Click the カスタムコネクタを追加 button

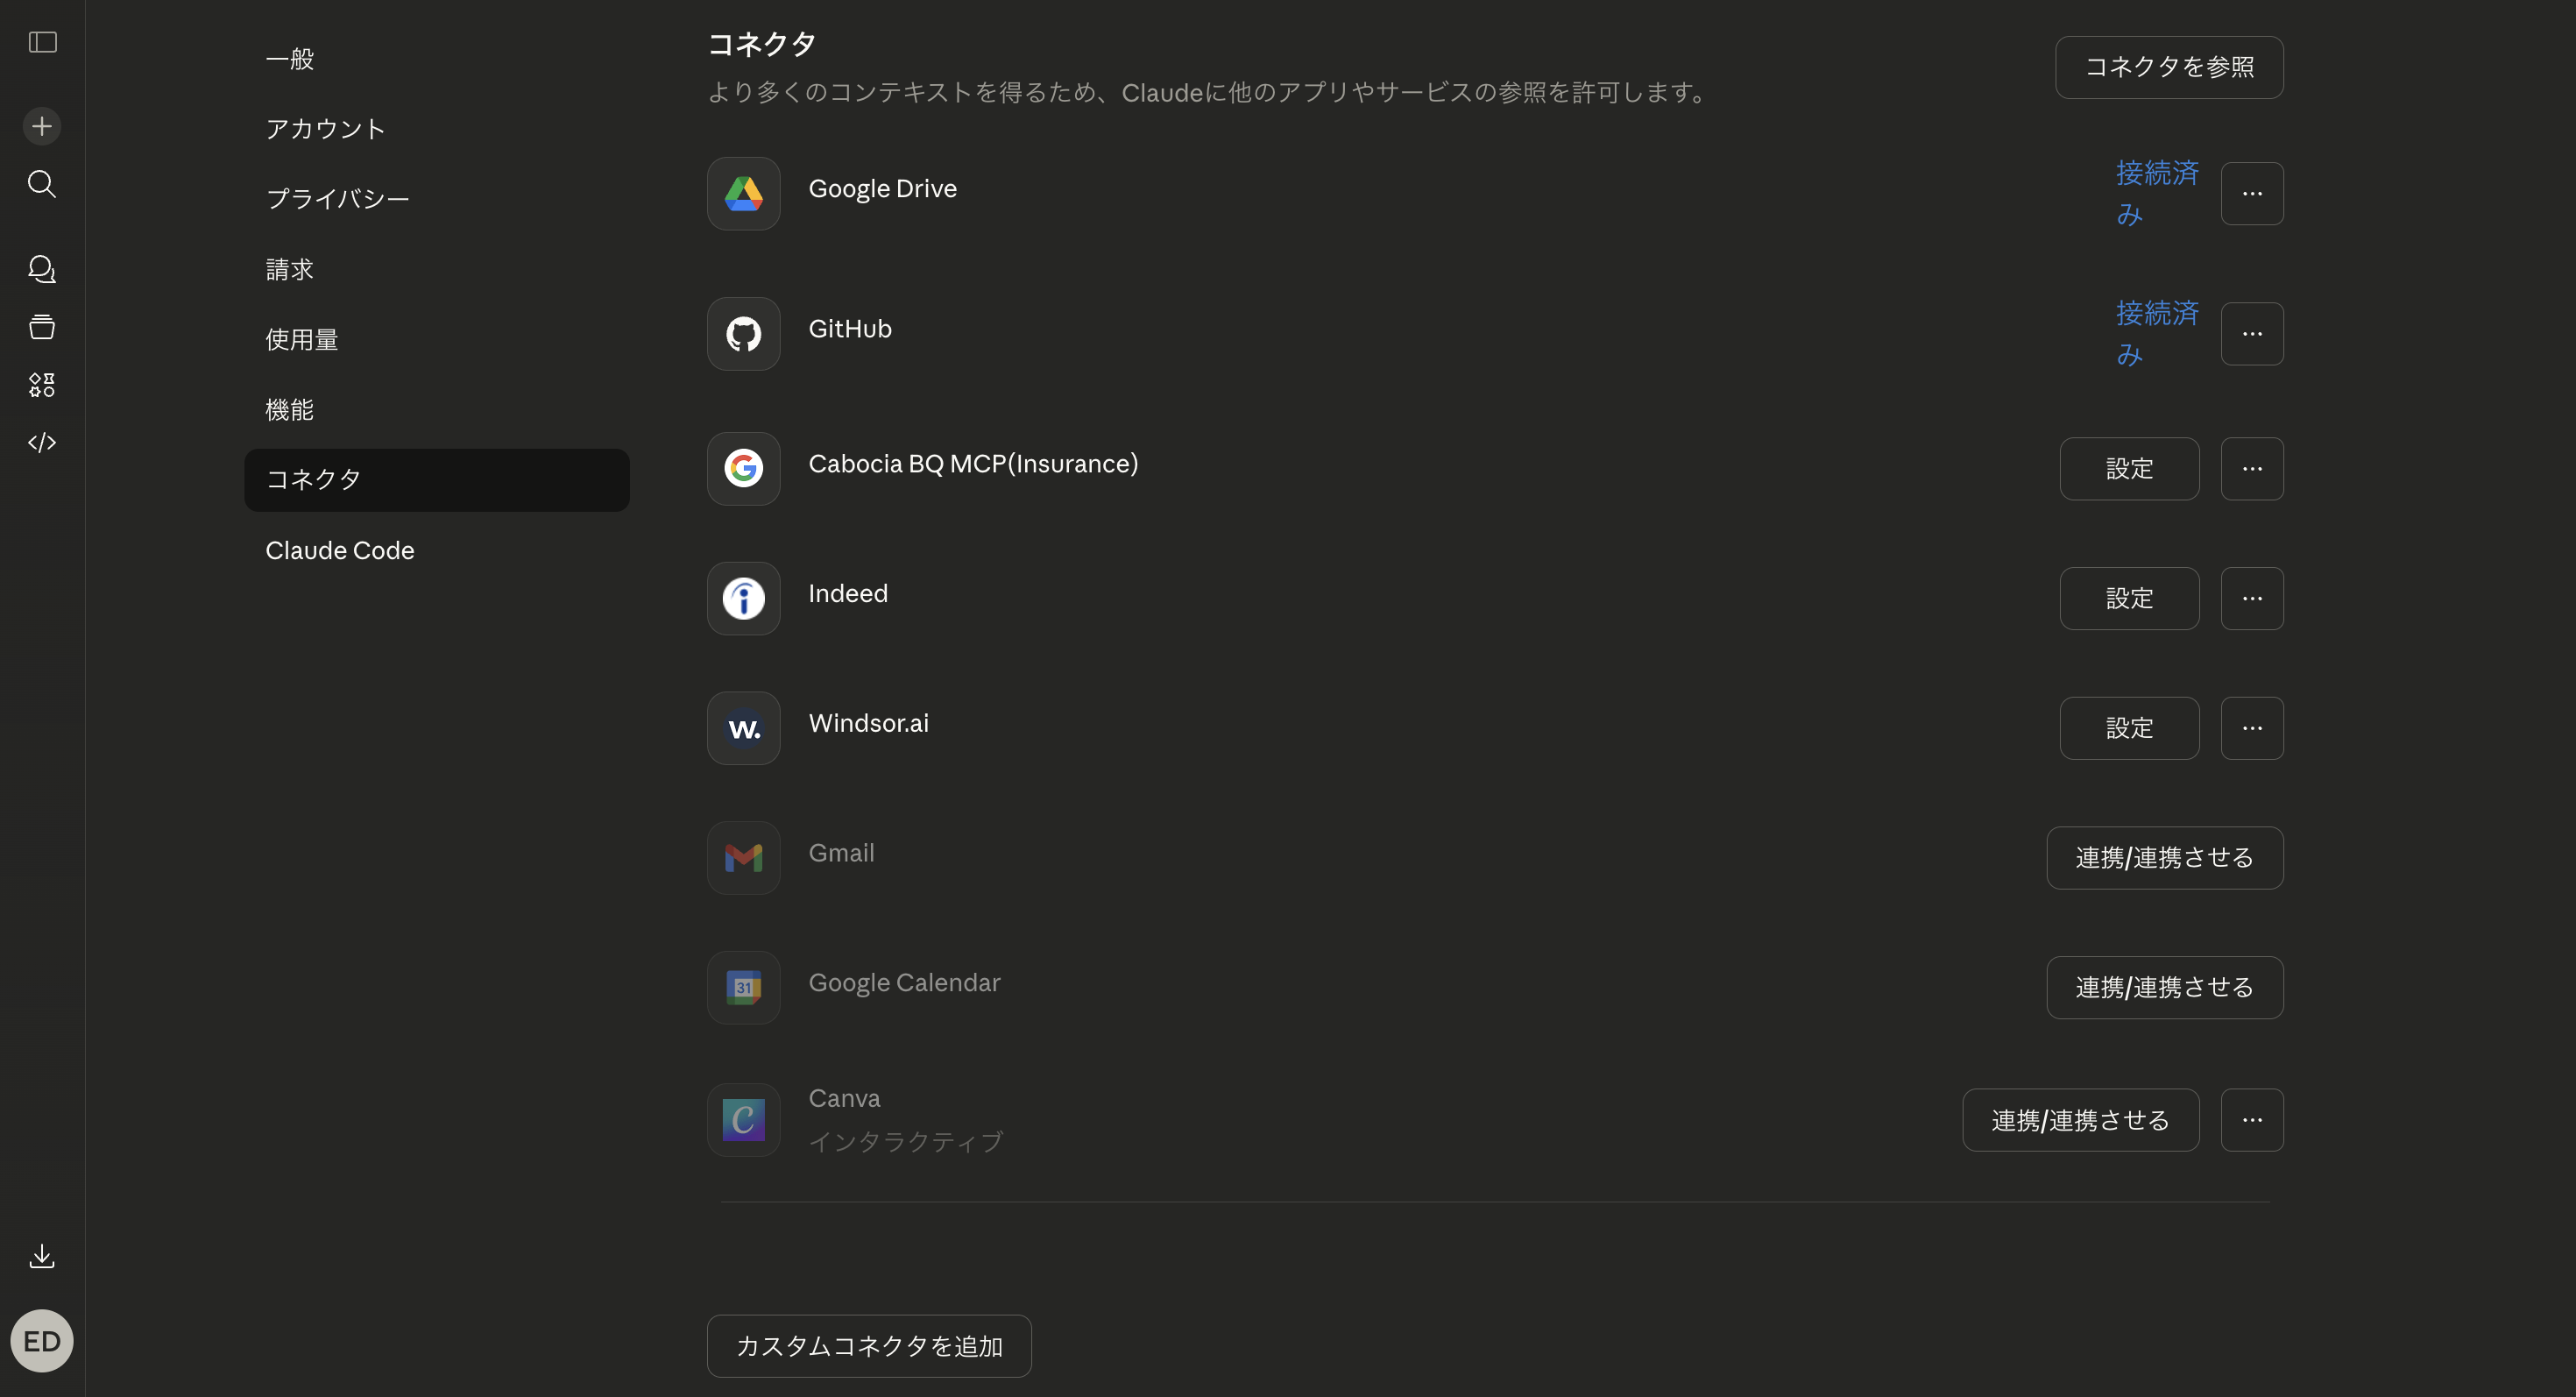click(867, 1345)
